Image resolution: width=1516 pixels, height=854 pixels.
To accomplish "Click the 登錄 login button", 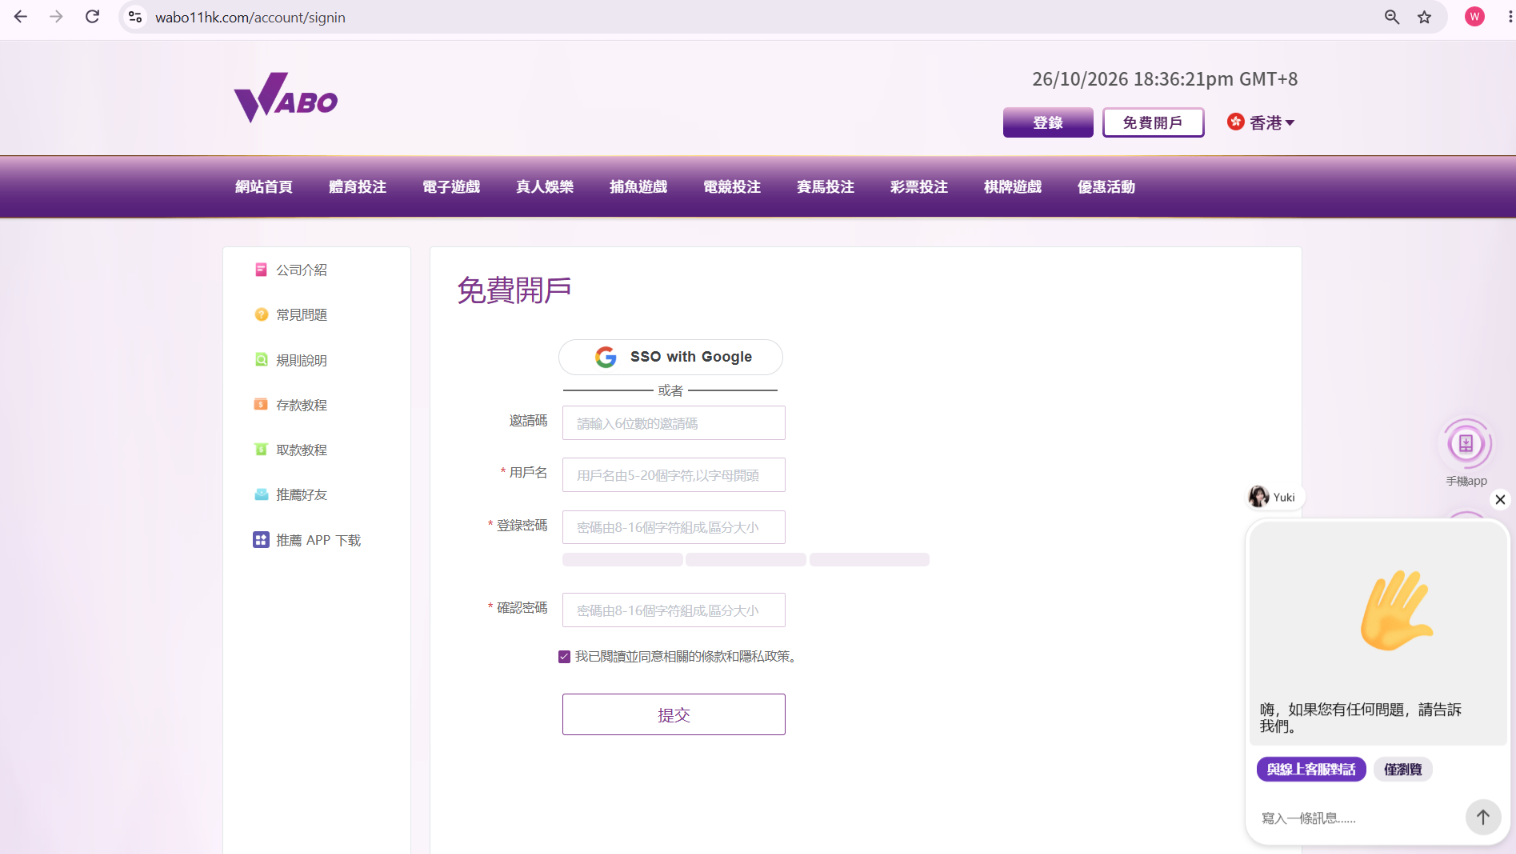I will point(1048,123).
